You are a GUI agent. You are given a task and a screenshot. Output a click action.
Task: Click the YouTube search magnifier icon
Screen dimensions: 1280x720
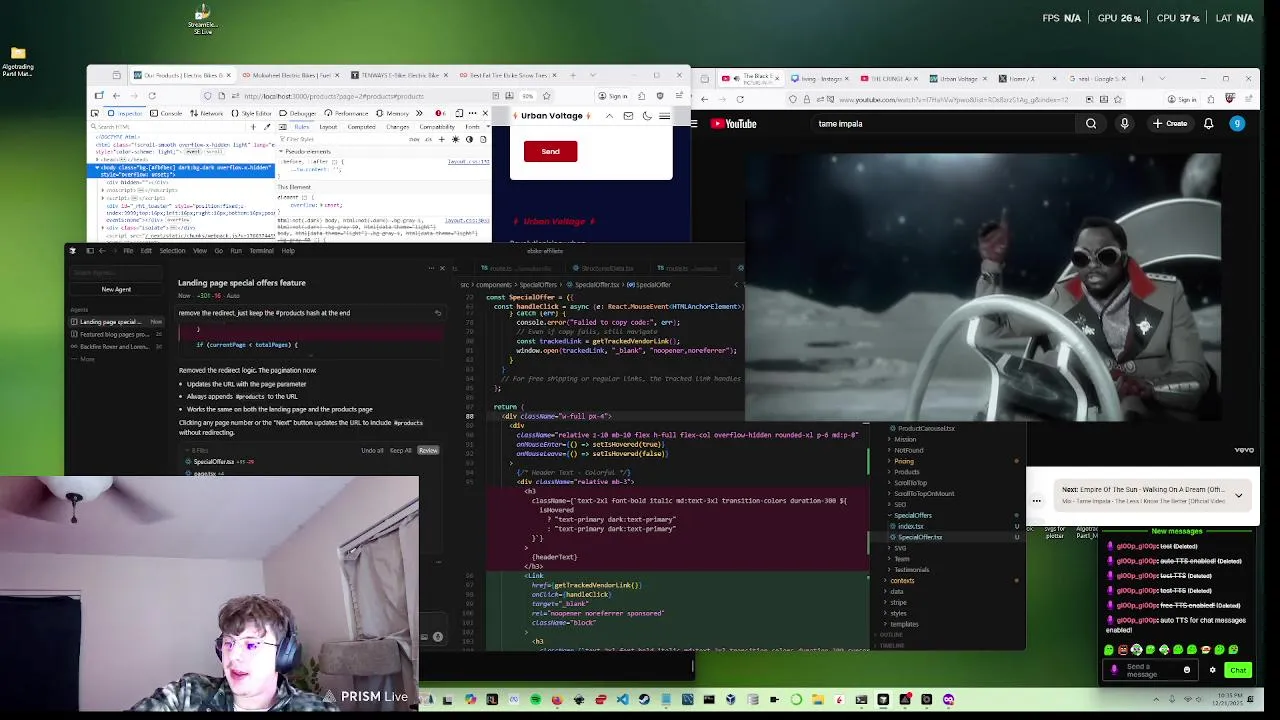point(1091,124)
